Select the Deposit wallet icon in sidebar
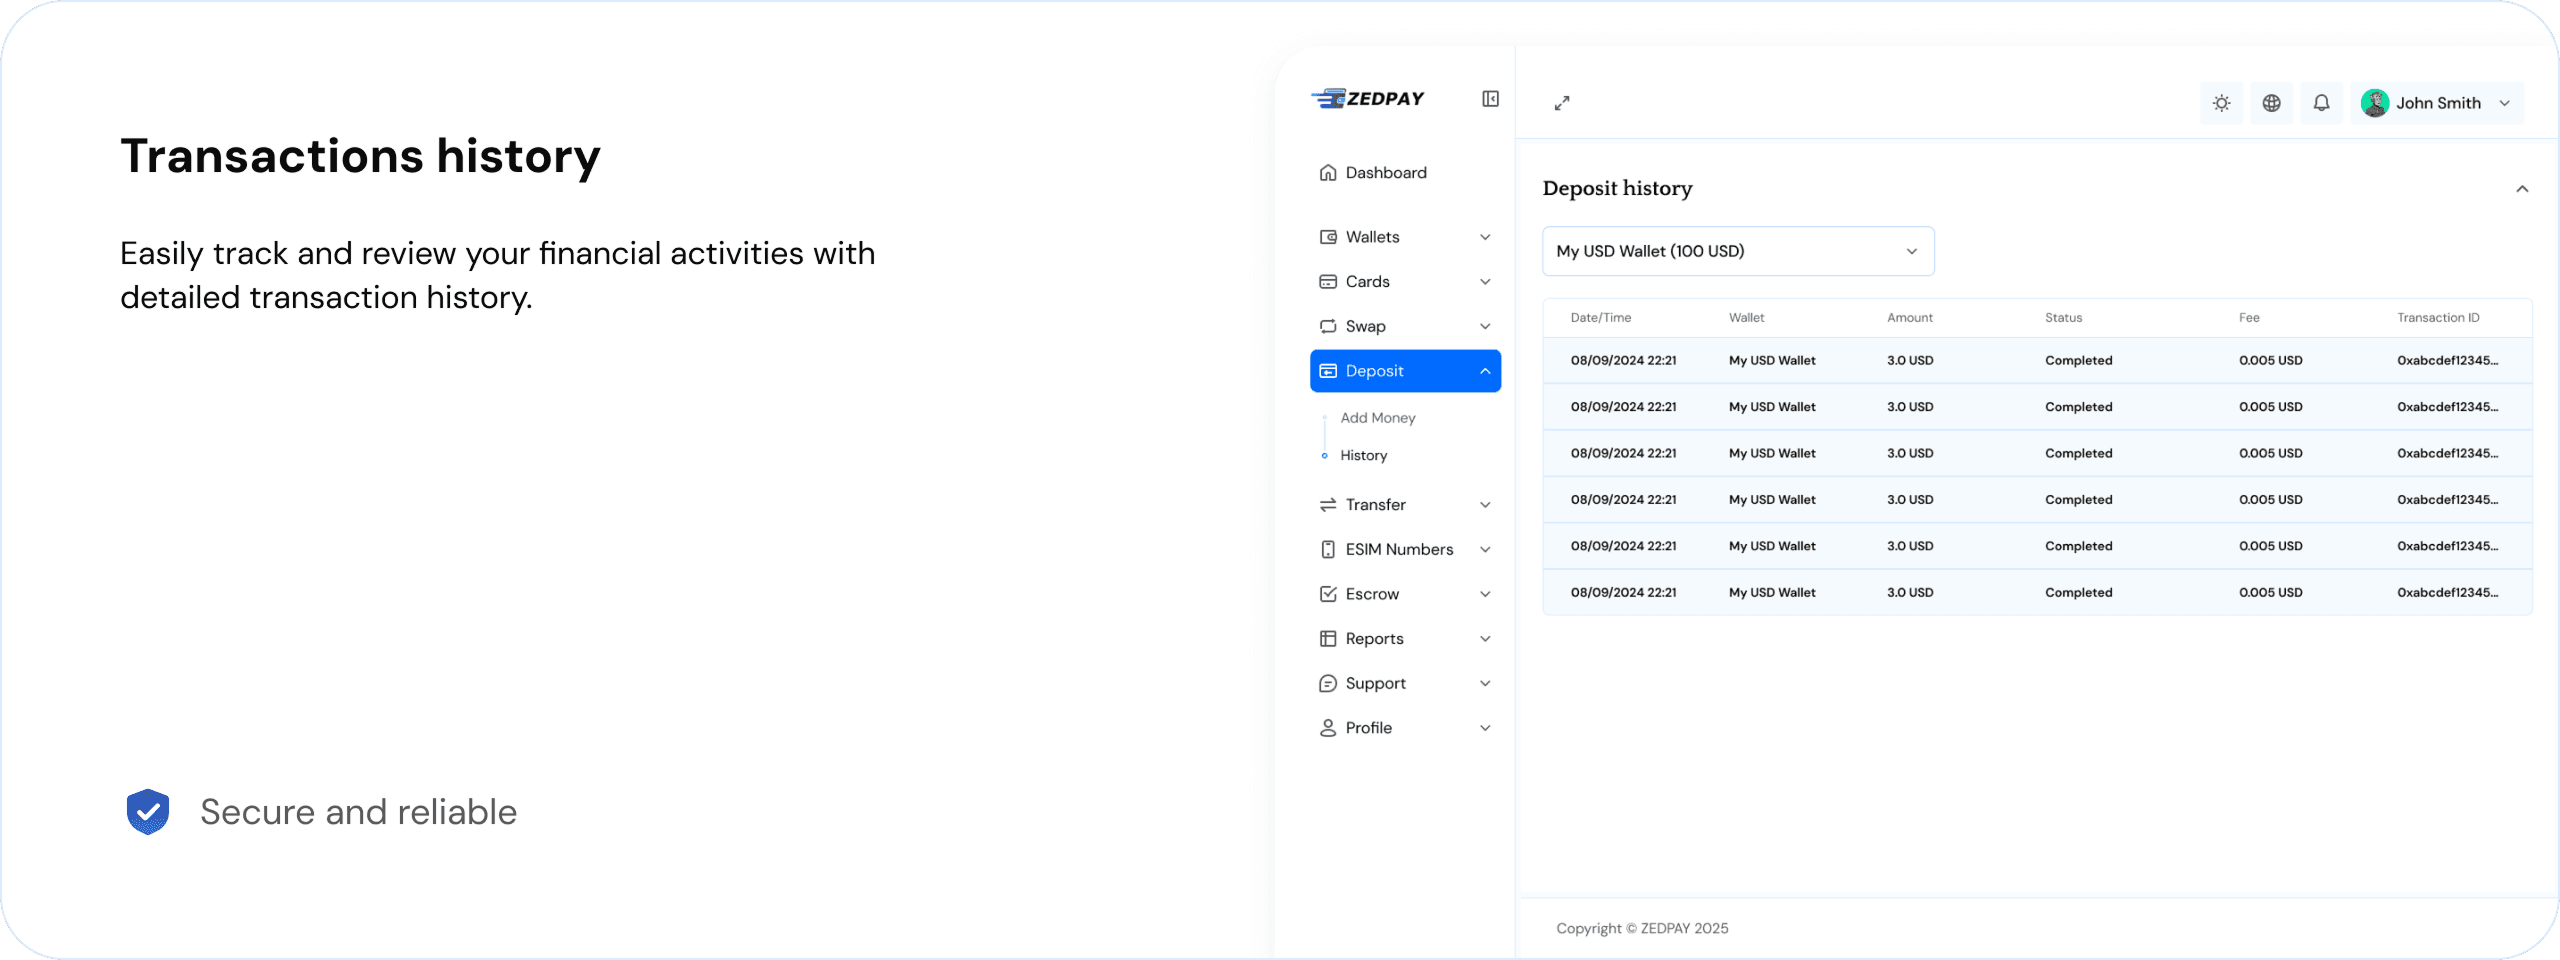This screenshot has height=960, width=2560. [1327, 370]
